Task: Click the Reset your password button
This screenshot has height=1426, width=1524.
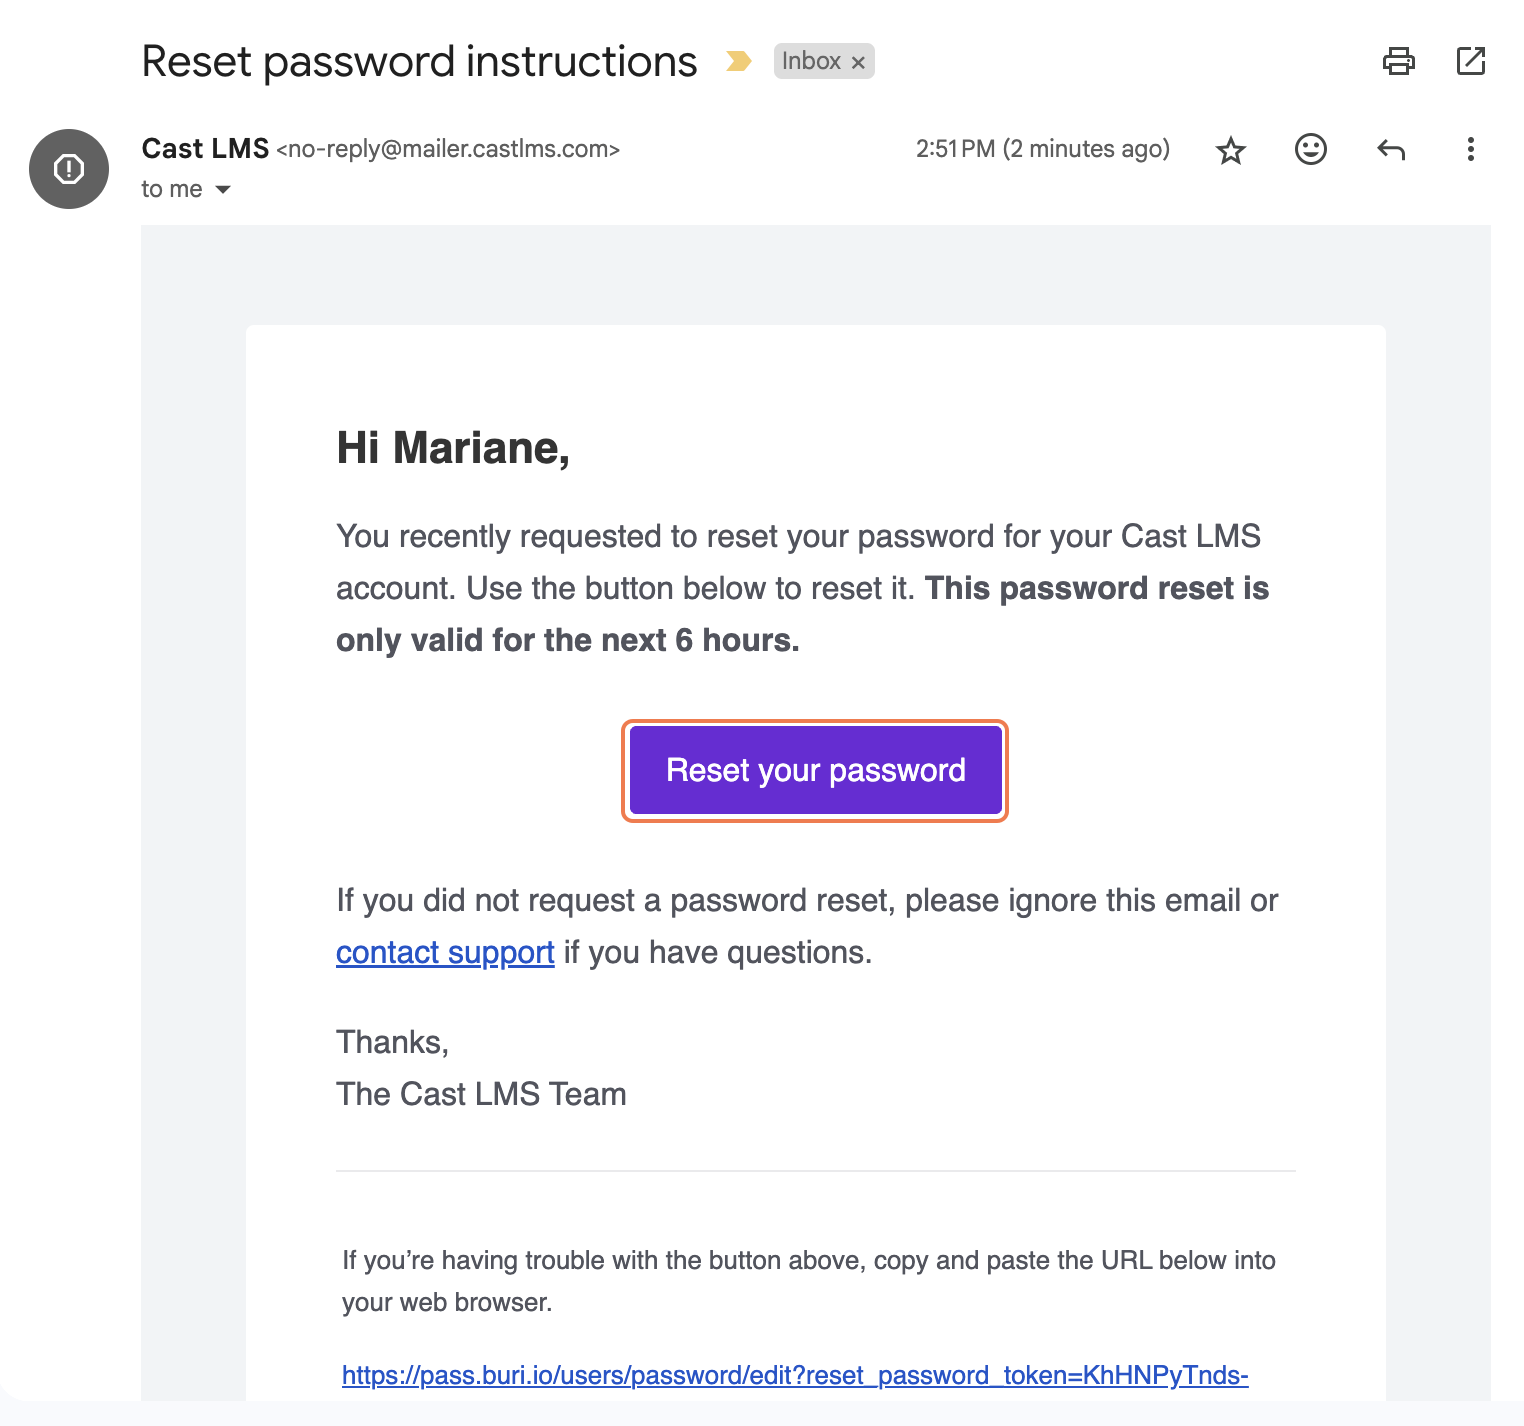Action: (815, 771)
